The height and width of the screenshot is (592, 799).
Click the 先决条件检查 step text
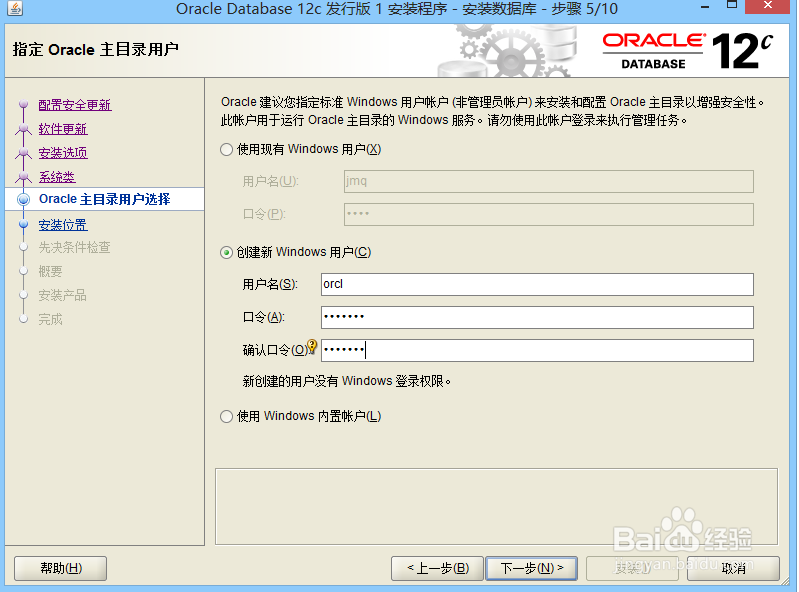[74, 248]
